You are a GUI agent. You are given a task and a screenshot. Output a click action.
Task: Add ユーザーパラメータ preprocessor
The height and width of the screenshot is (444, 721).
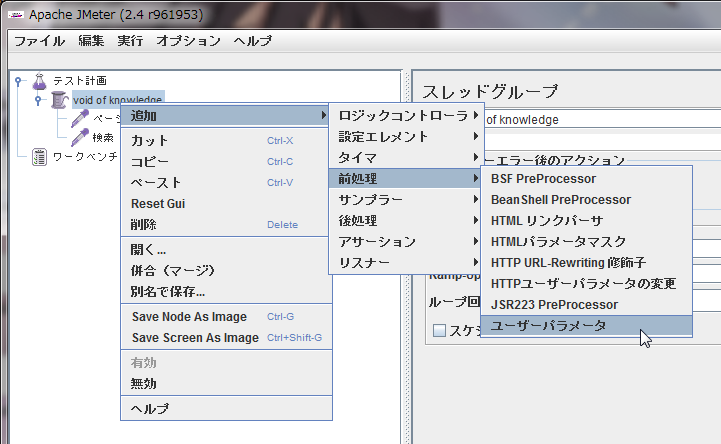point(586,325)
